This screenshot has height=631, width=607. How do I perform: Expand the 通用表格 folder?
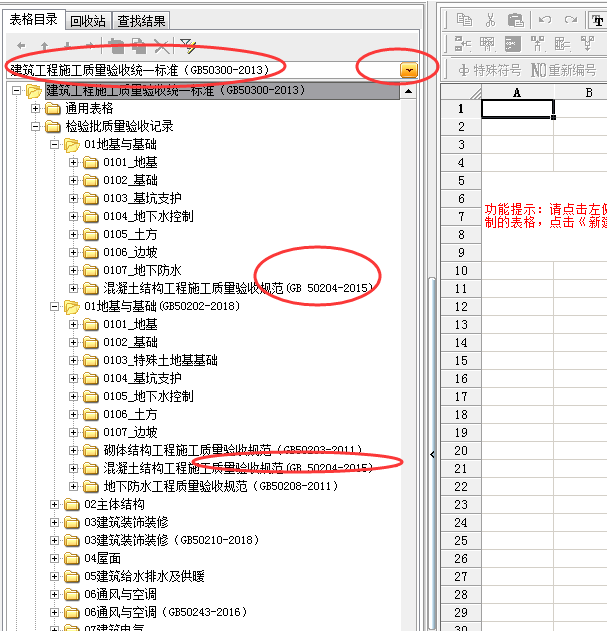pos(37,108)
